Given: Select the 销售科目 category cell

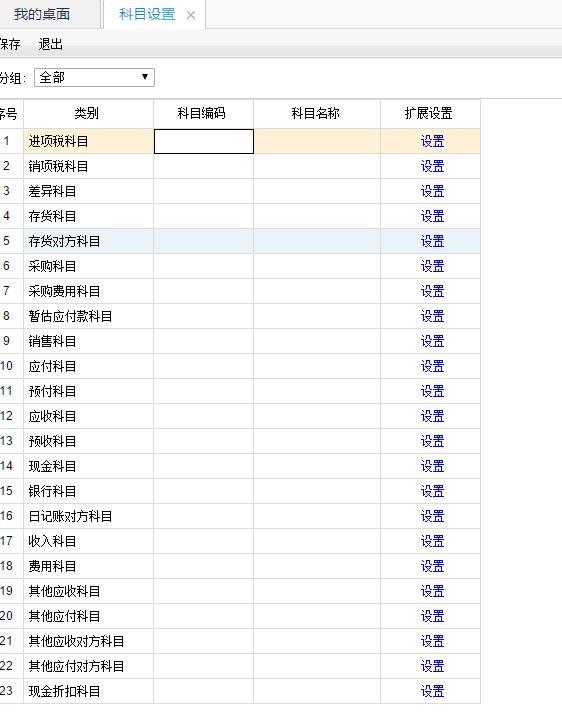Looking at the screenshot, I should click(x=88, y=341).
